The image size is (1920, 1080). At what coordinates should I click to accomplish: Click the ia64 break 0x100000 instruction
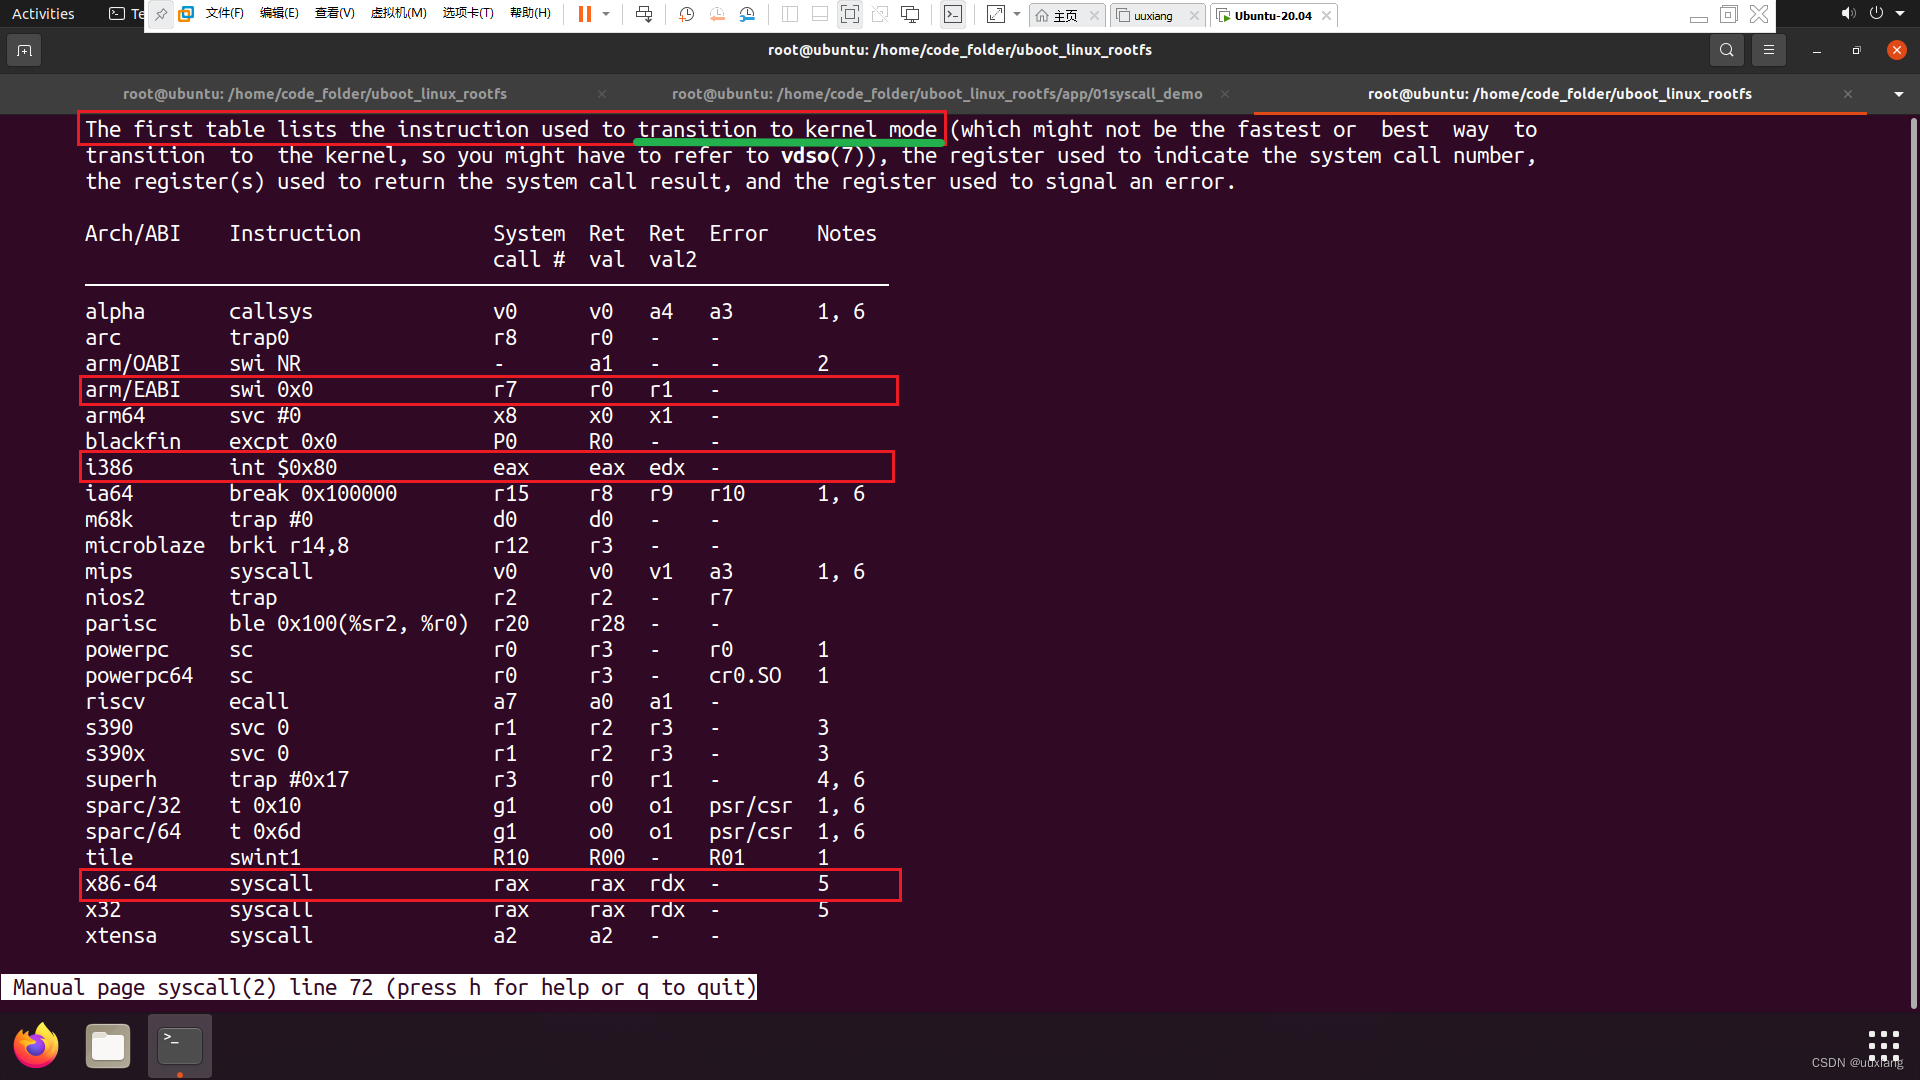coord(313,494)
